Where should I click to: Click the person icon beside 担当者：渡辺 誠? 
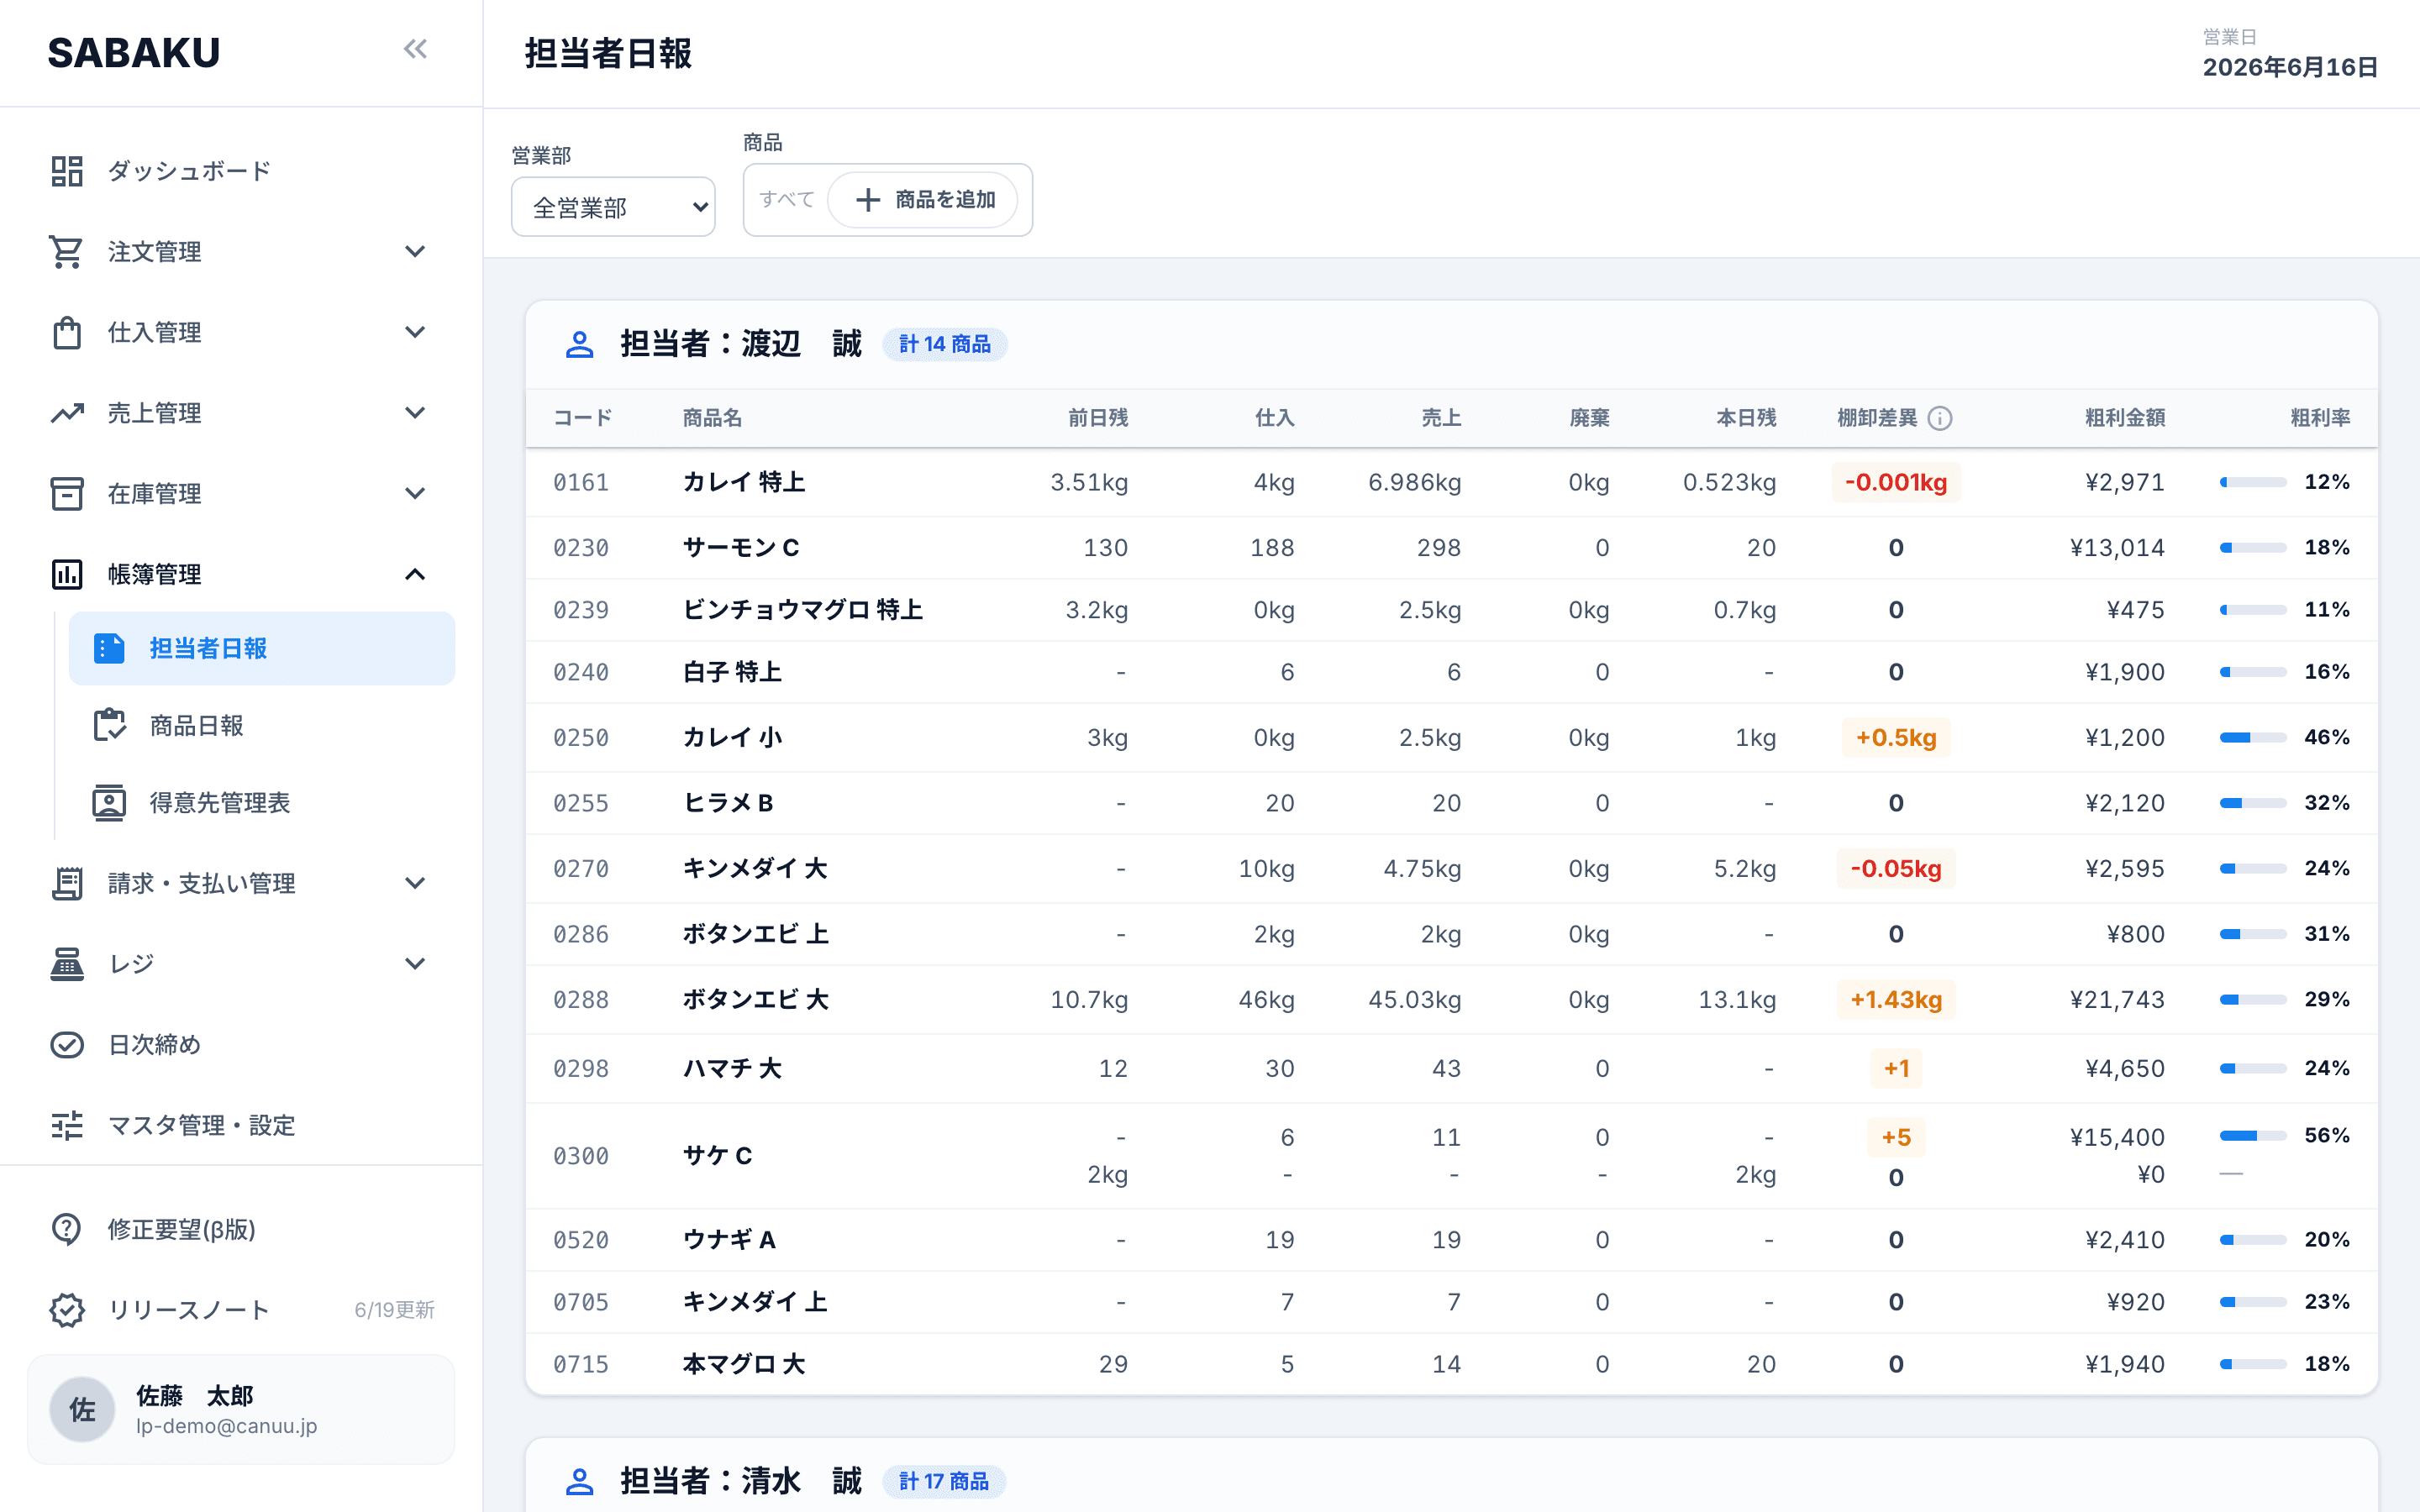point(579,344)
